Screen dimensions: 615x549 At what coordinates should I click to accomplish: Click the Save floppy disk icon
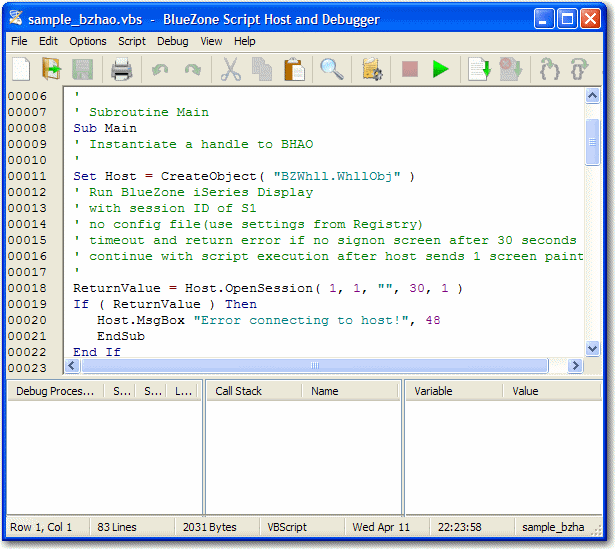(82, 69)
